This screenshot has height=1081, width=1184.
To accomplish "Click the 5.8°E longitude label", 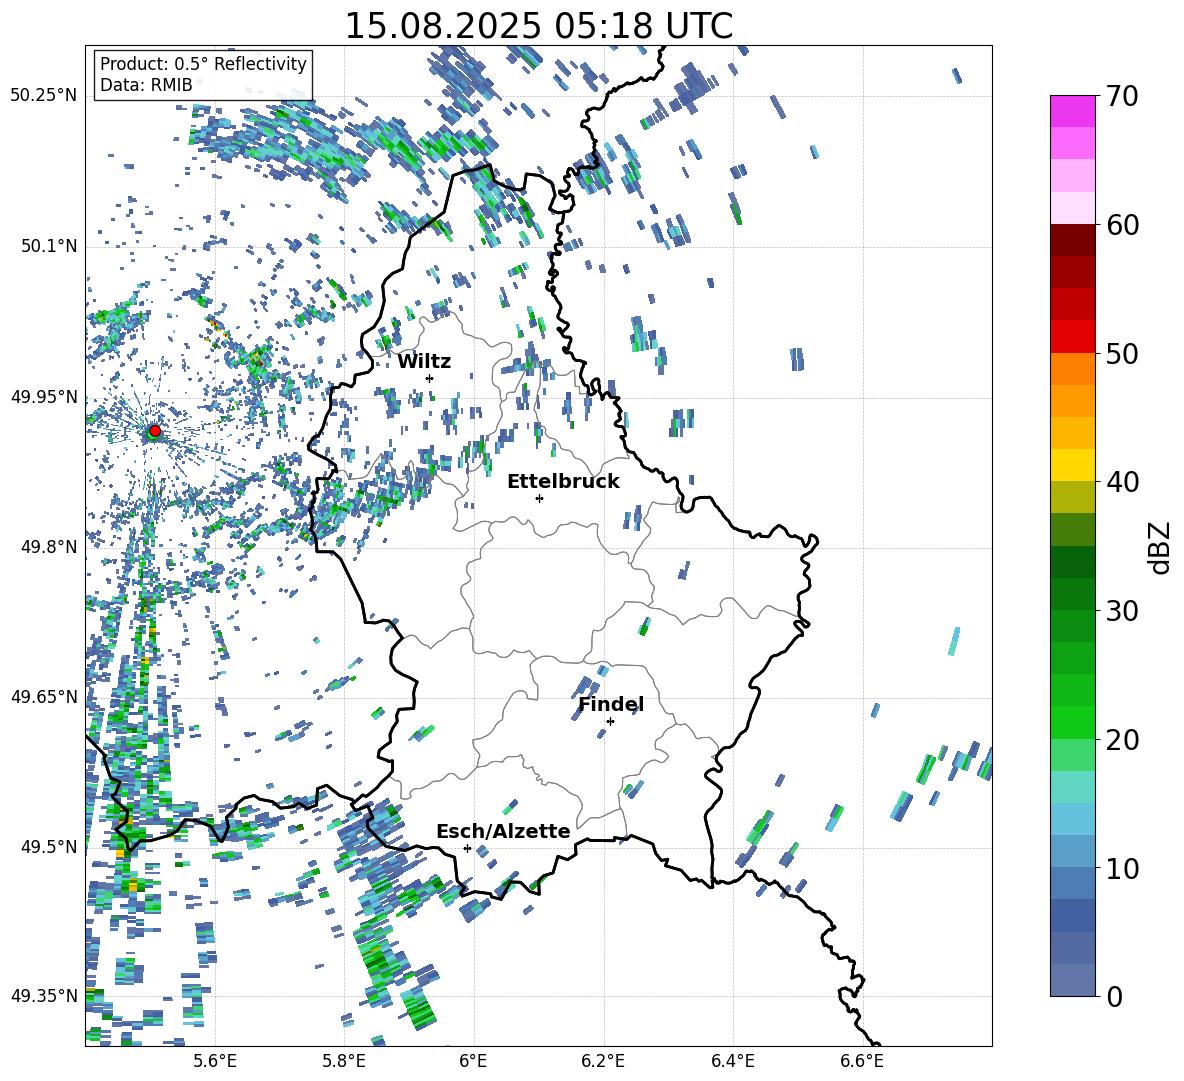I will pyautogui.click(x=344, y=1062).
